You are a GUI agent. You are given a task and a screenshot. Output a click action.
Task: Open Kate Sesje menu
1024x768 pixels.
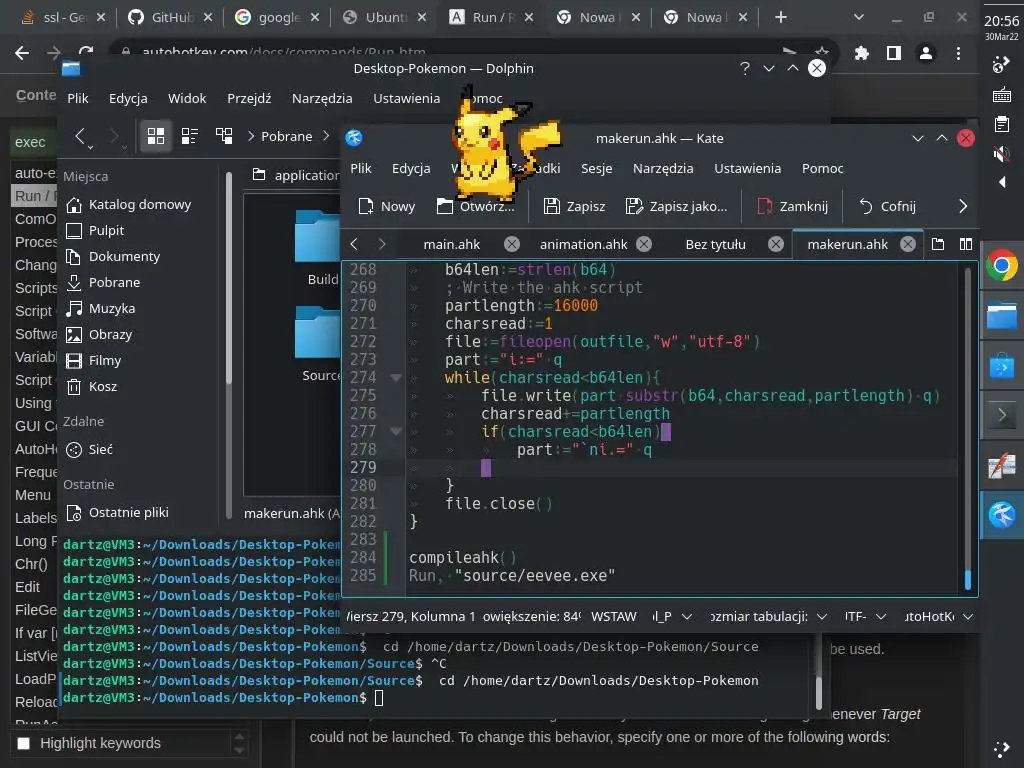pos(596,168)
